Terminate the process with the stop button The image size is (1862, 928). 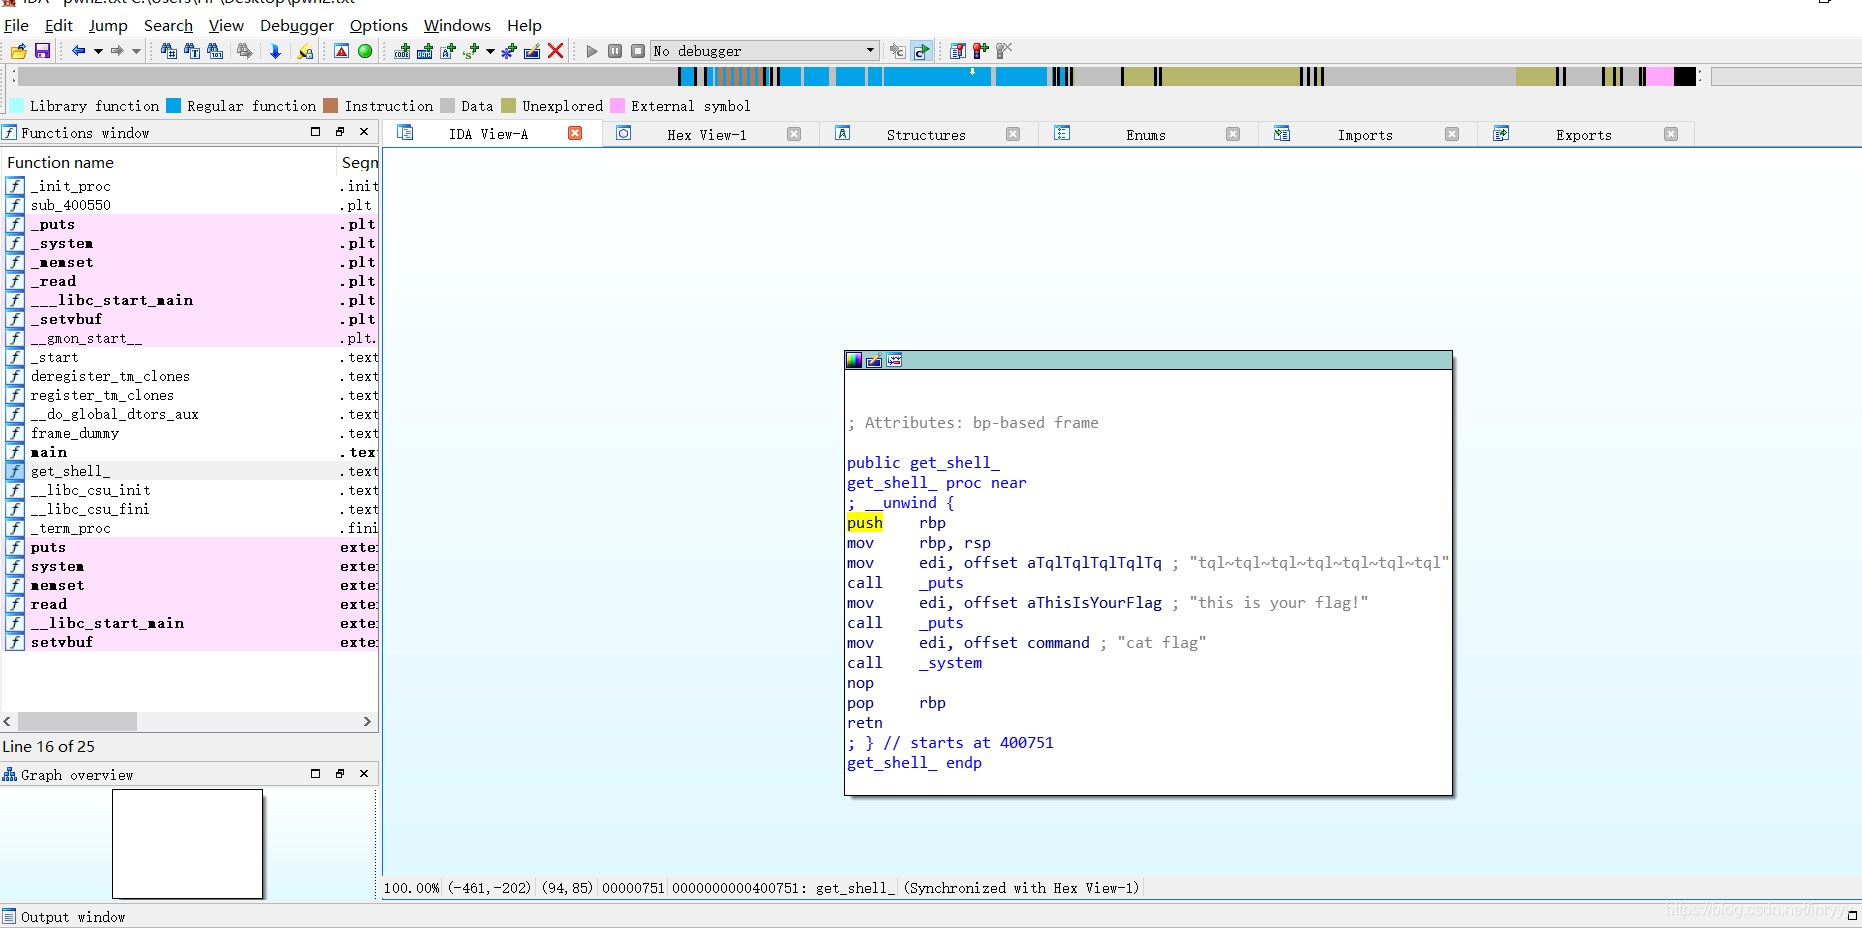(x=638, y=51)
